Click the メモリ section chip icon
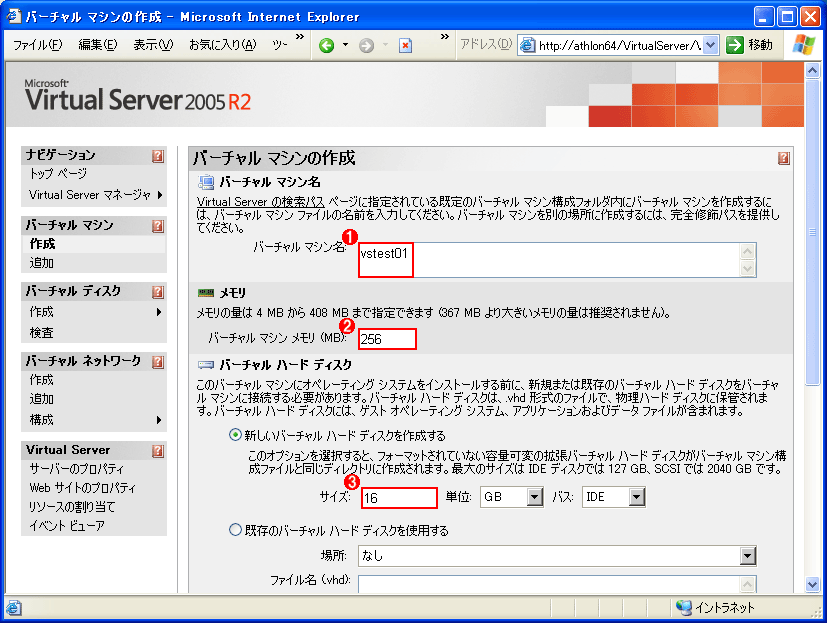 [206, 293]
